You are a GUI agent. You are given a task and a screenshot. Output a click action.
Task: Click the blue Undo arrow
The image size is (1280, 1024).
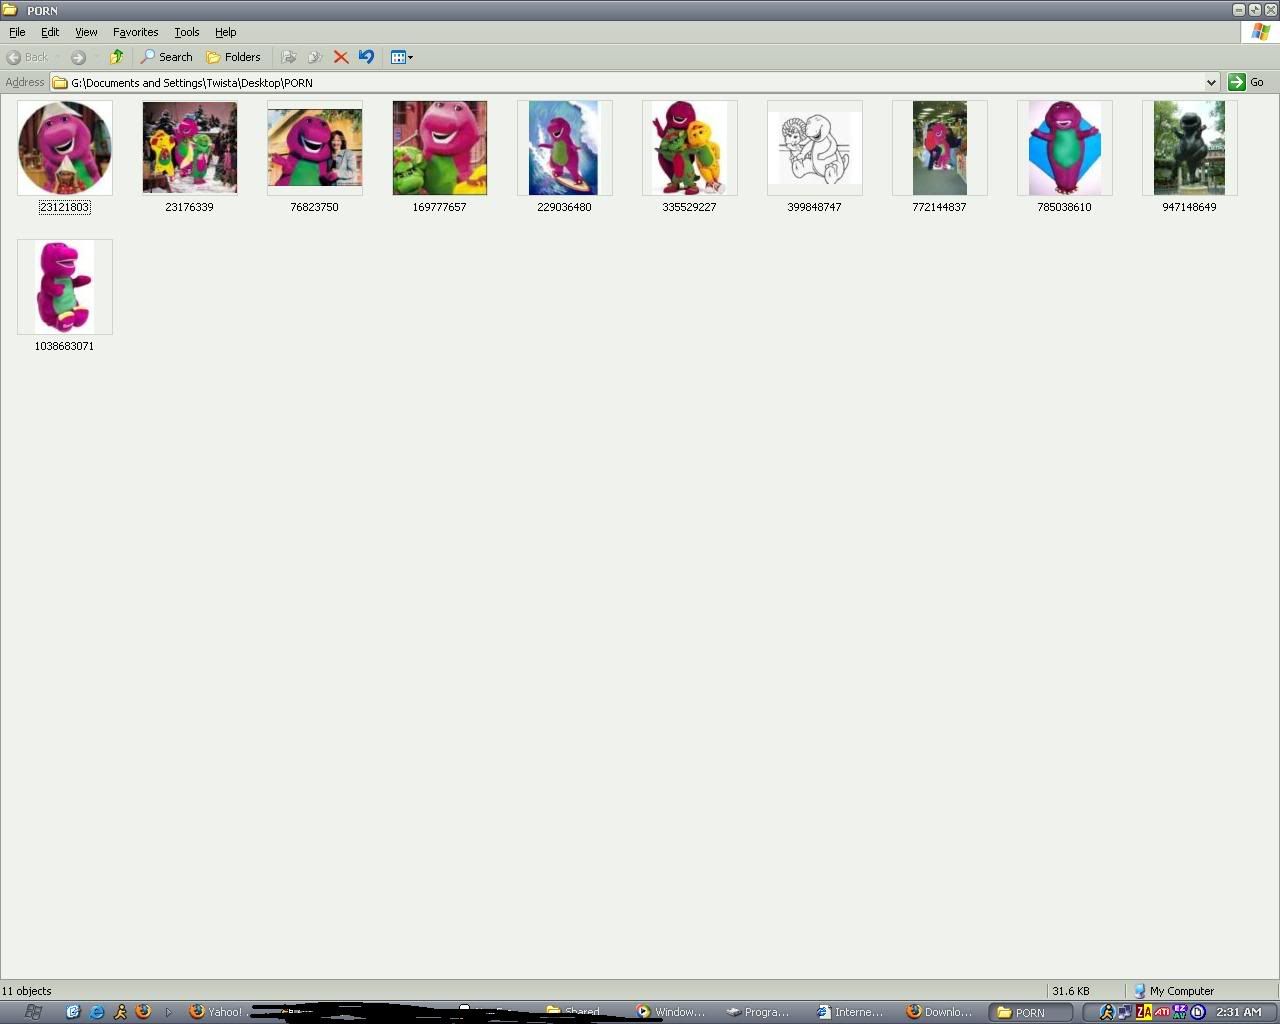366,57
